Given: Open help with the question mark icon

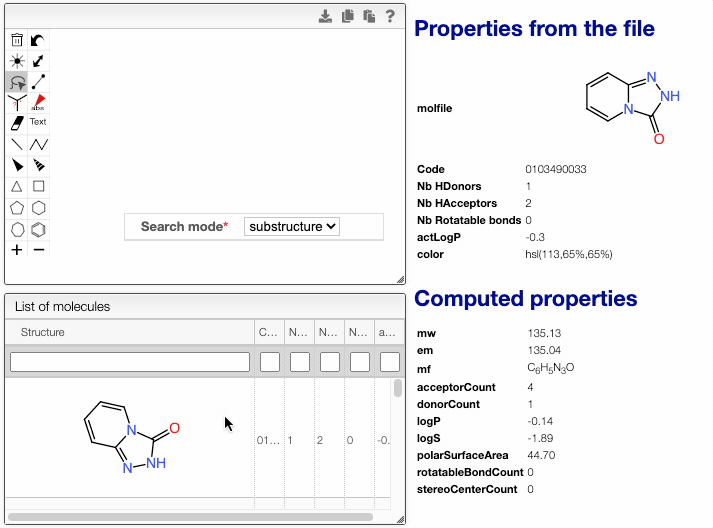Looking at the screenshot, I should pyautogui.click(x=390, y=16).
